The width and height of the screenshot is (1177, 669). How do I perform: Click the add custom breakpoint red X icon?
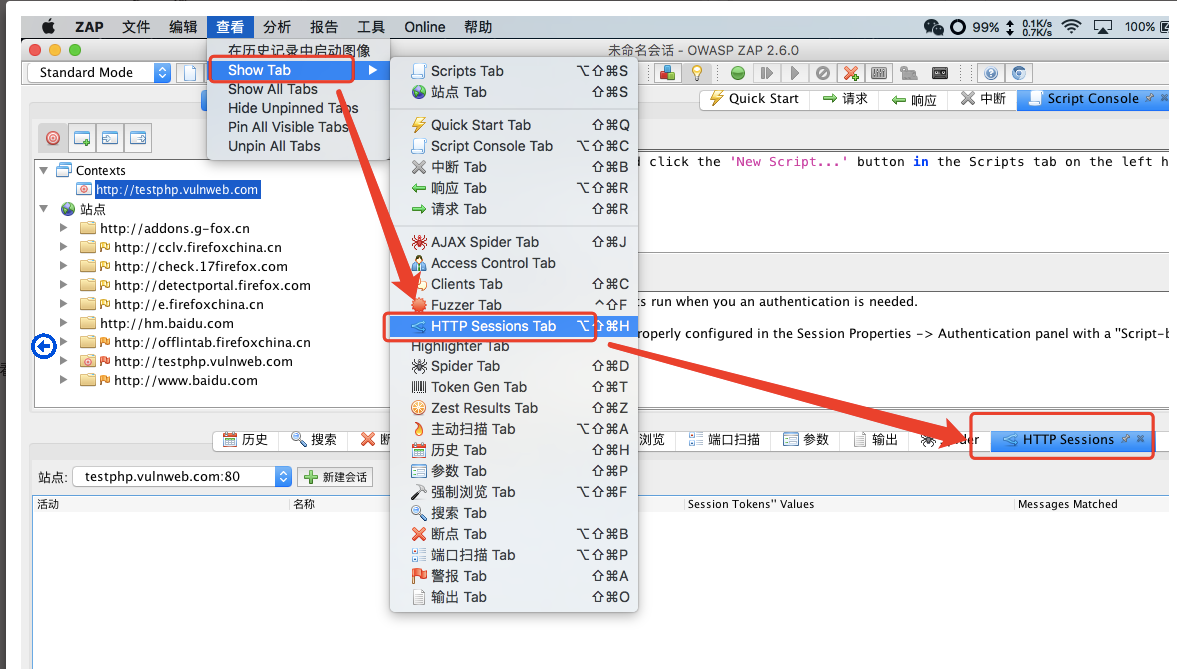850,73
